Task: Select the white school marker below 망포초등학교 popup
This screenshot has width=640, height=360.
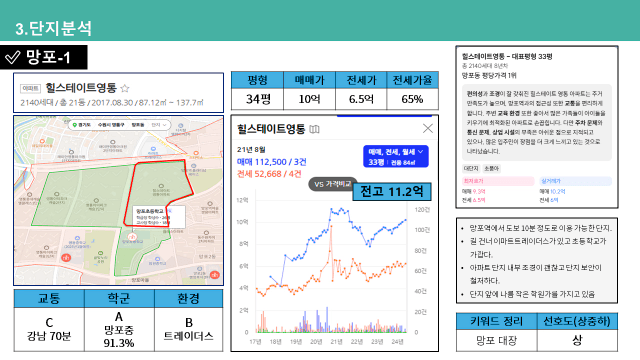Action: point(131,237)
